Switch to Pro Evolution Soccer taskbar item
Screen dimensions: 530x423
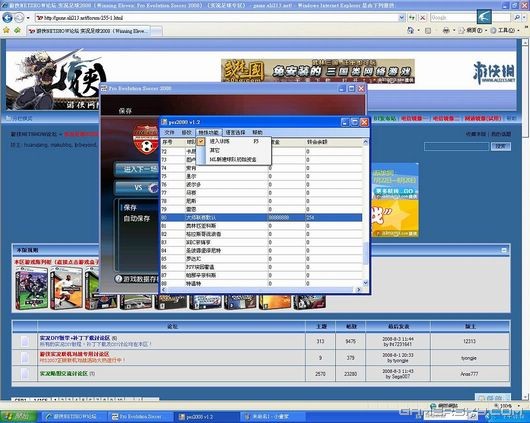[x=141, y=417]
